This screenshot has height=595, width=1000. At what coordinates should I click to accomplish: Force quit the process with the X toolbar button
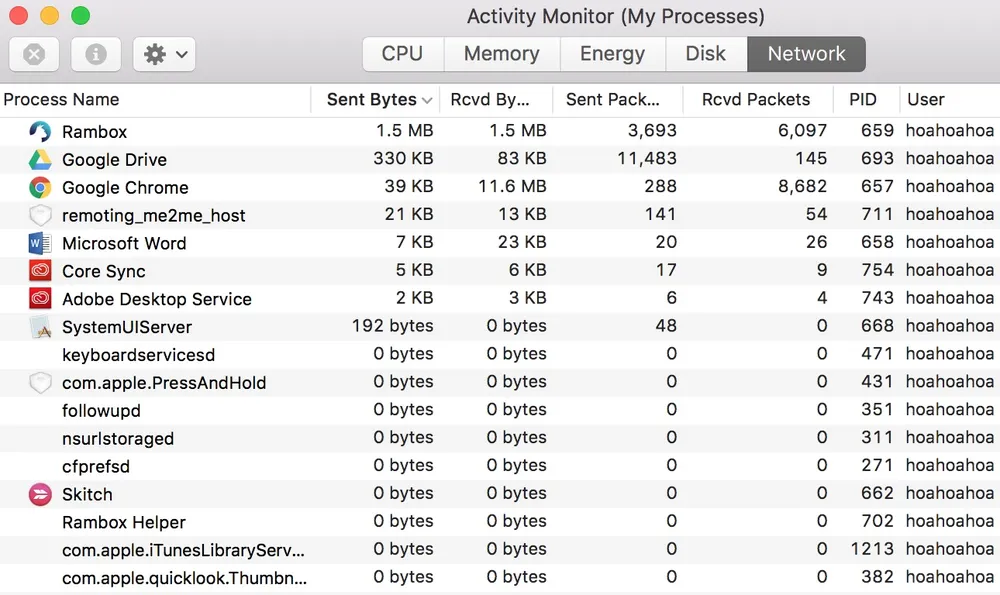pos(34,54)
